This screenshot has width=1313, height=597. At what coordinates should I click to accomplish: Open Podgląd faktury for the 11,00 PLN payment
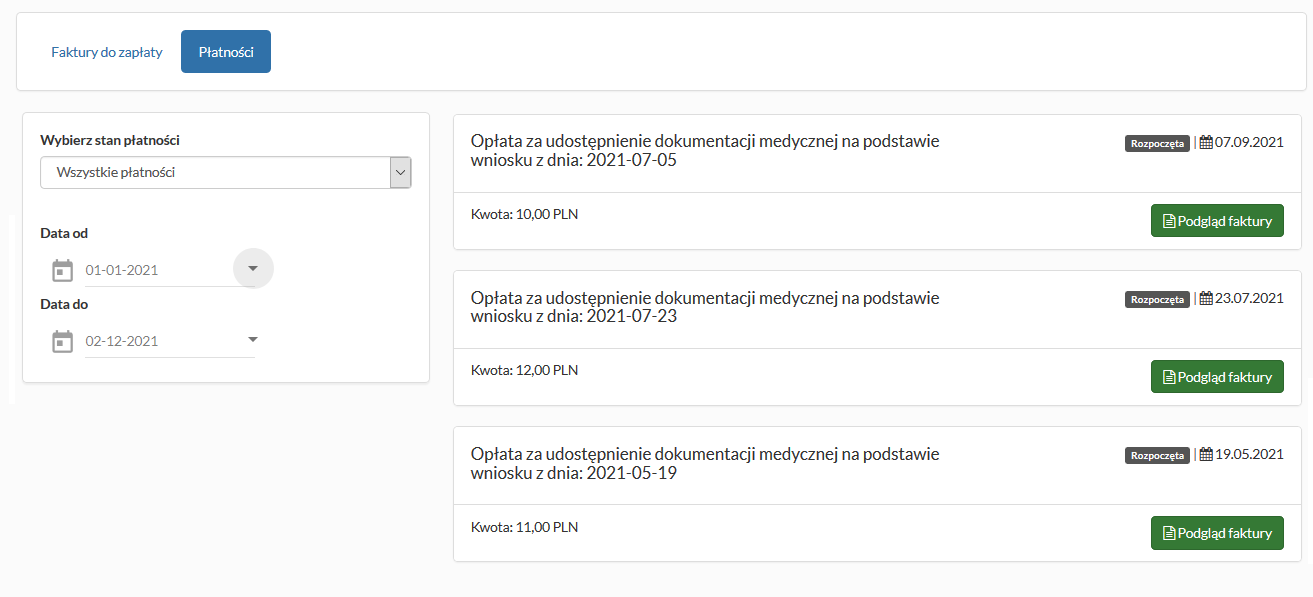click(x=1217, y=533)
